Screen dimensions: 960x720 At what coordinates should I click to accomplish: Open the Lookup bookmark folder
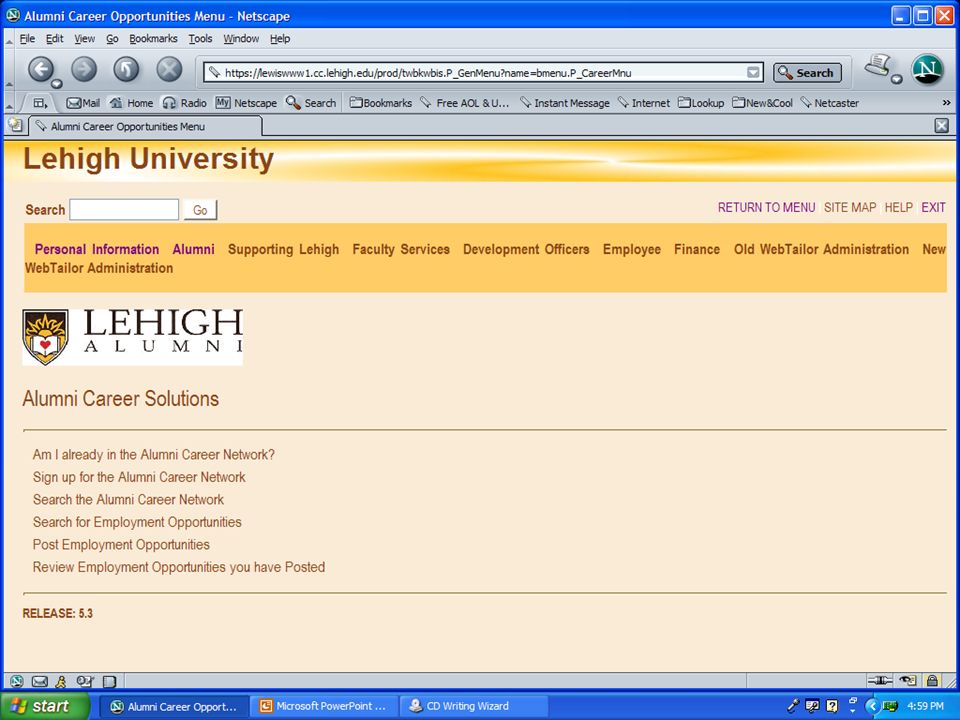(x=701, y=103)
